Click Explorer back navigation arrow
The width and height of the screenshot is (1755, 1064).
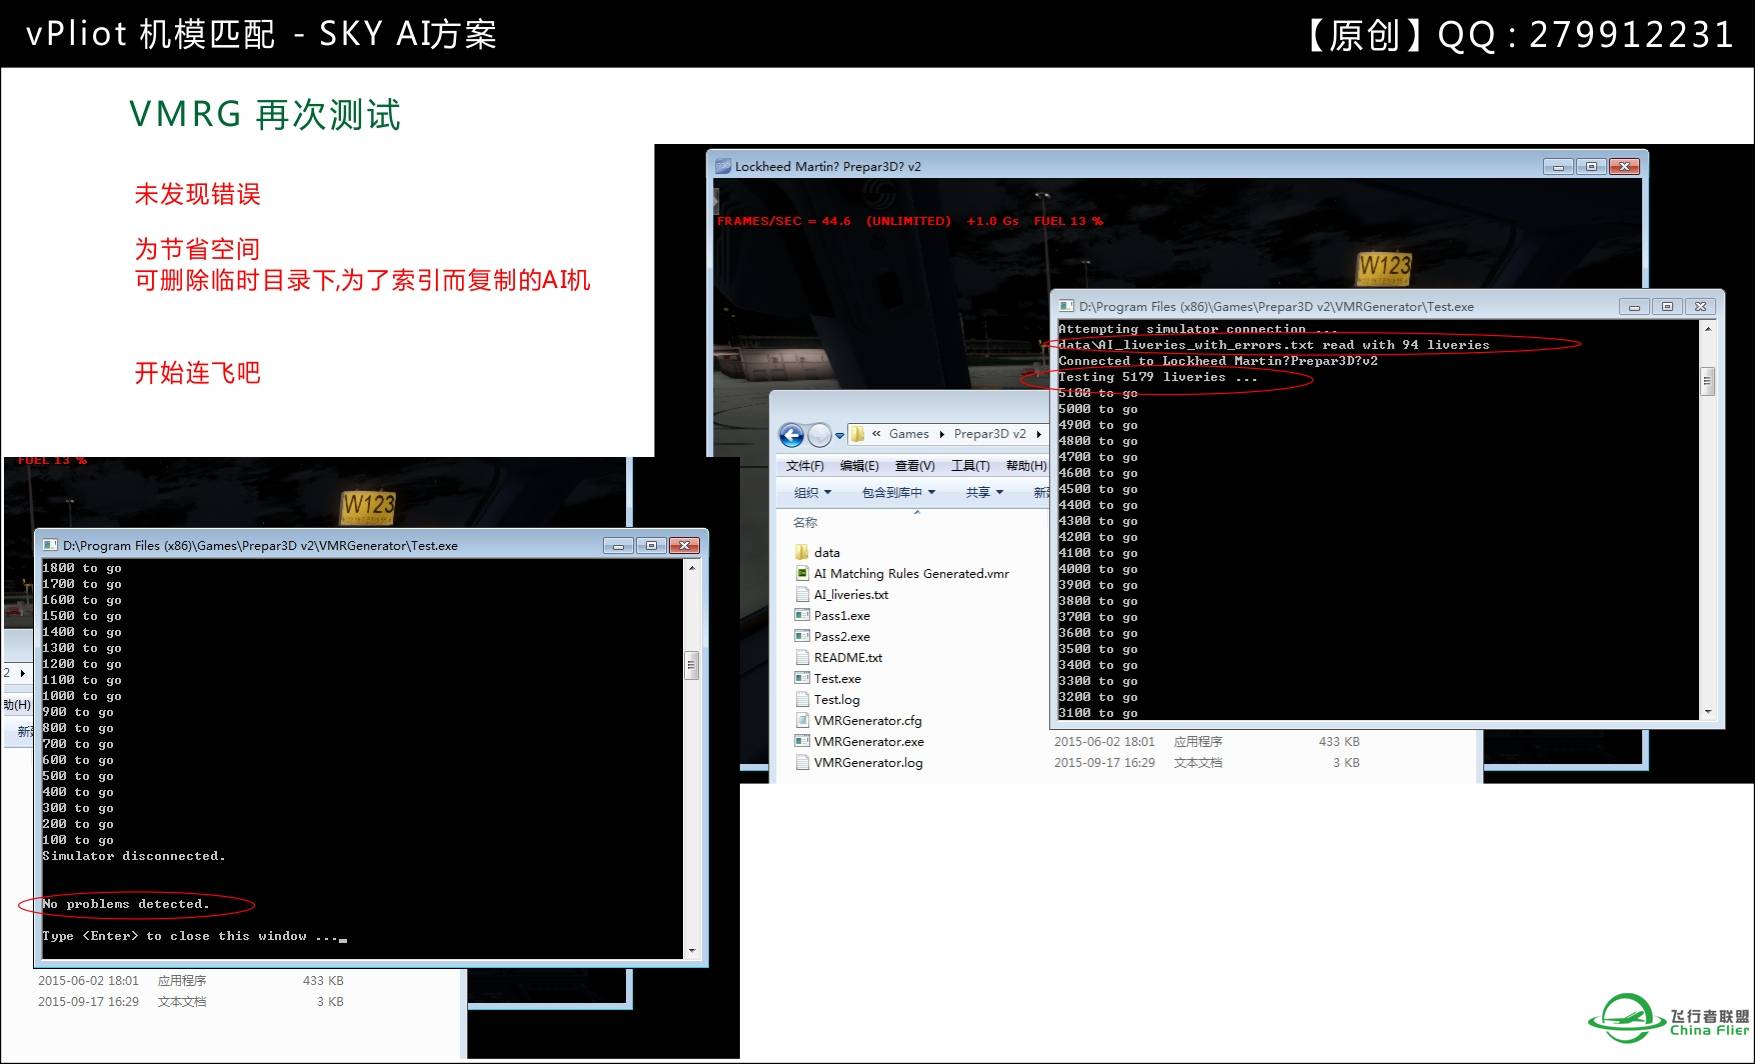point(791,435)
